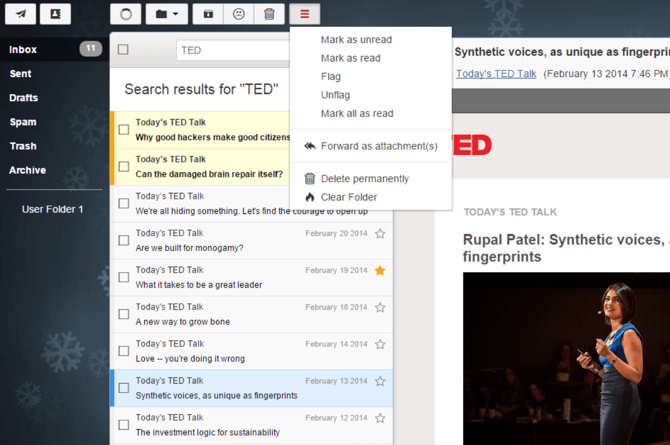This screenshot has height=445, width=670.
Task: Star the February 20 2014 message
Action: tap(380, 233)
